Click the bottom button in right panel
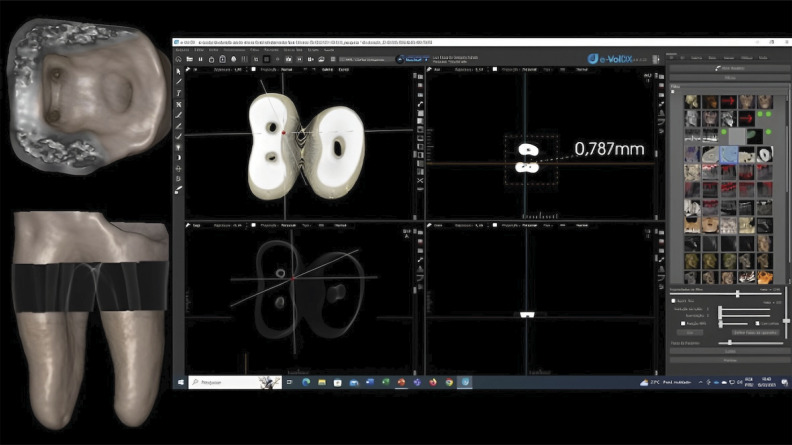The image size is (792, 445). 729,360
